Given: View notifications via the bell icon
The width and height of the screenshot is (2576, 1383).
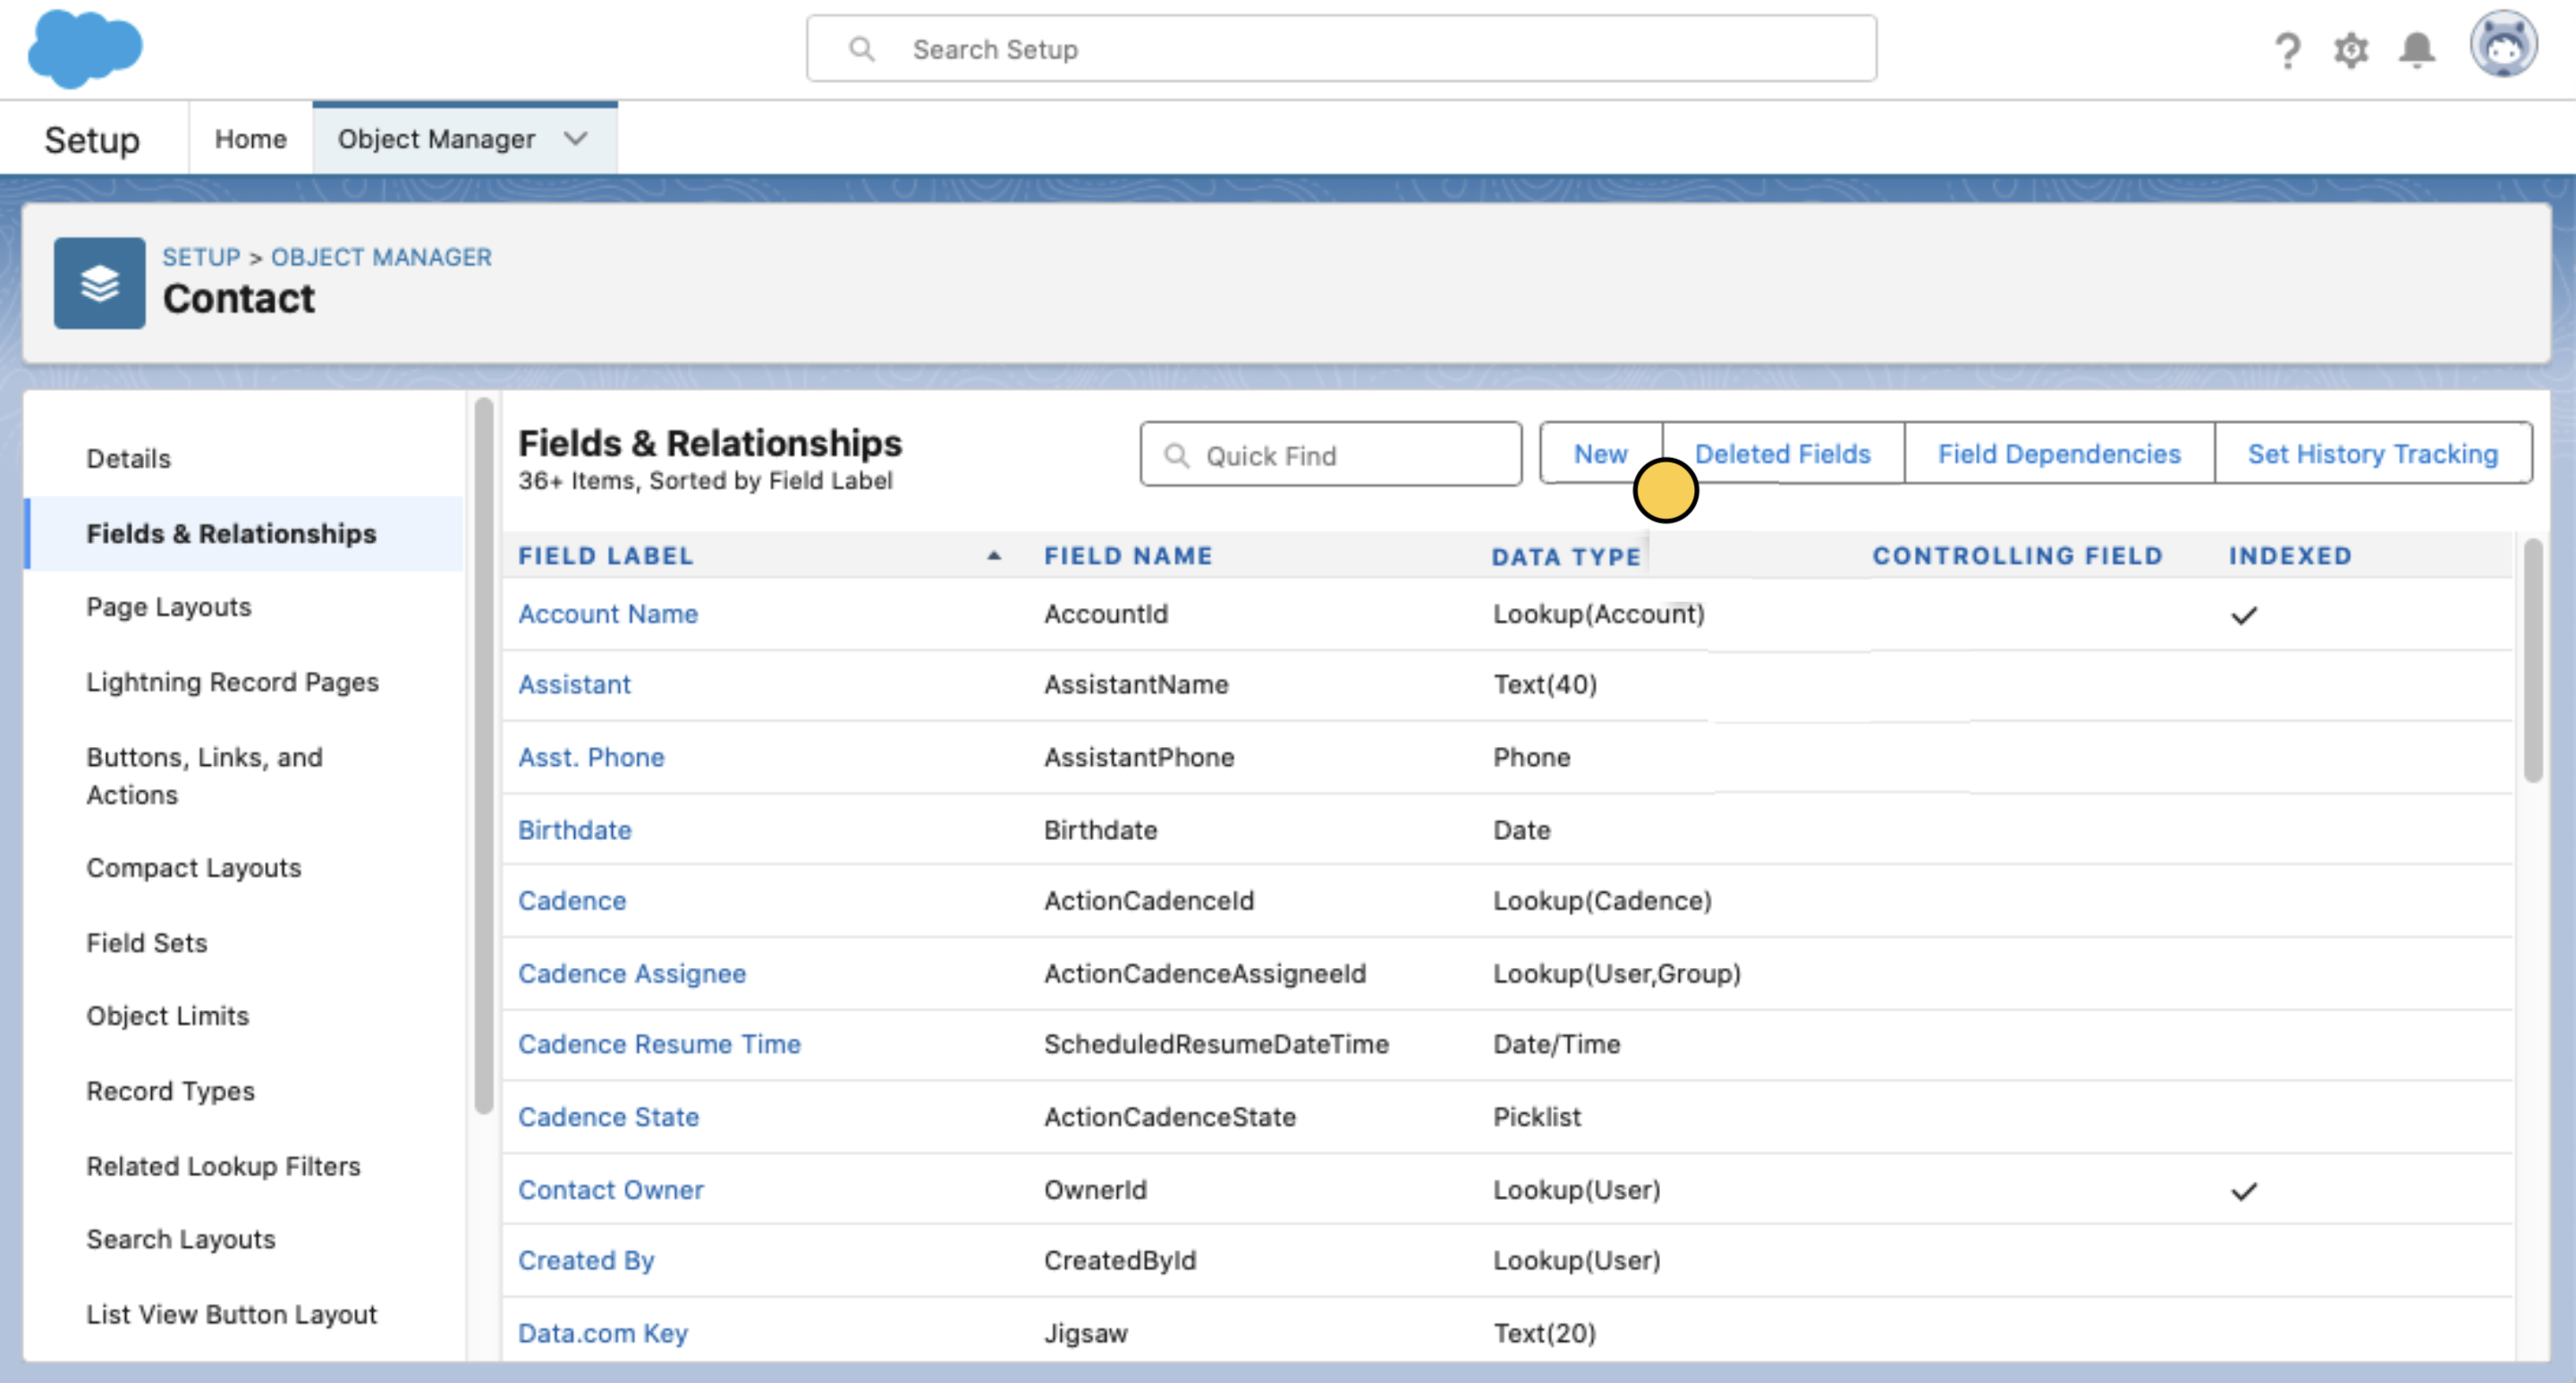Looking at the screenshot, I should [2418, 48].
